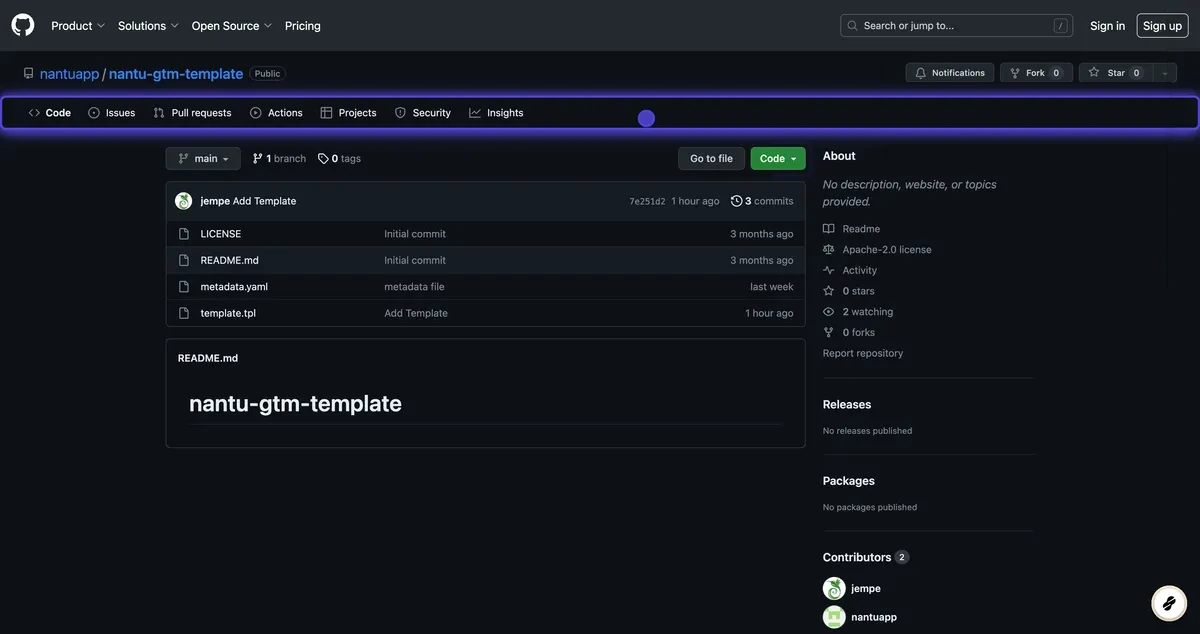Click the Sign up button
Viewport: 1200px width, 634px height.
tap(1162, 26)
